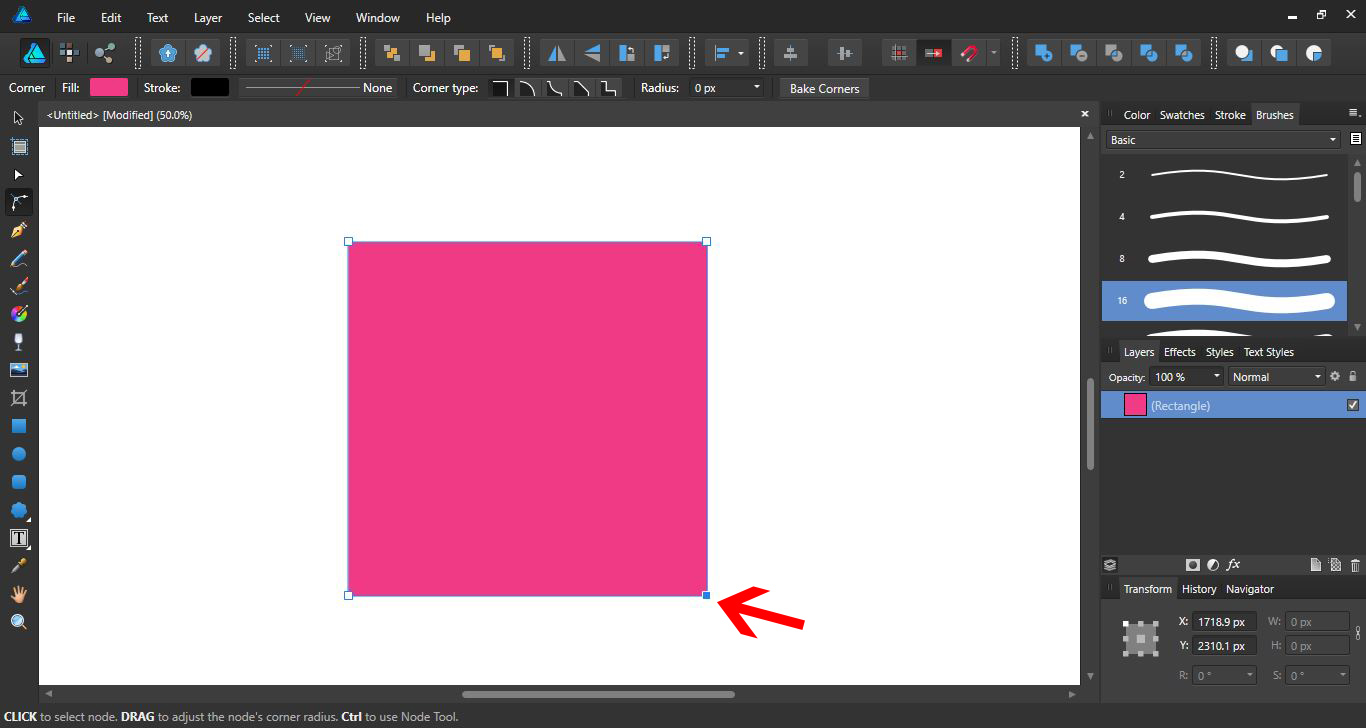Select the Vector Crop tool
1366x728 pixels.
(18, 398)
